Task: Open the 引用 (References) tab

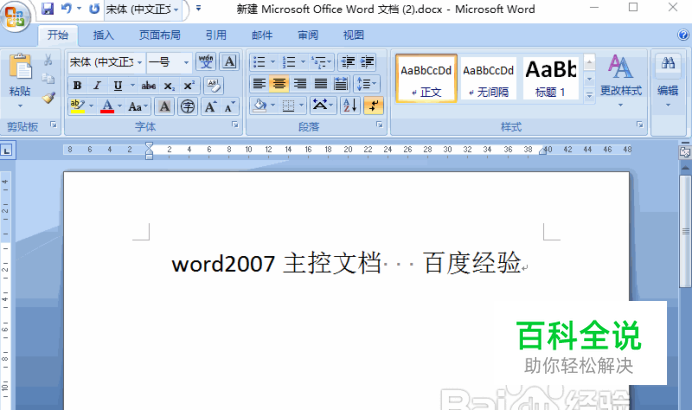Action: coord(216,35)
